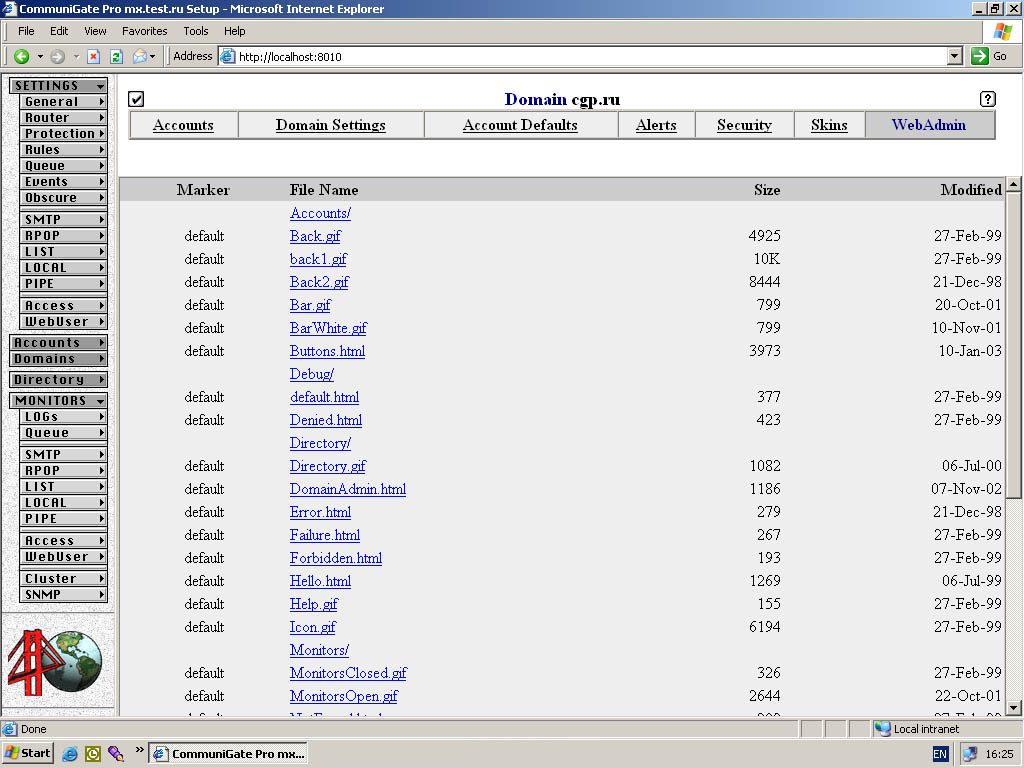Expand the Address bar dropdown list
Image resolution: width=1024 pixels, height=768 pixels.
tap(955, 56)
